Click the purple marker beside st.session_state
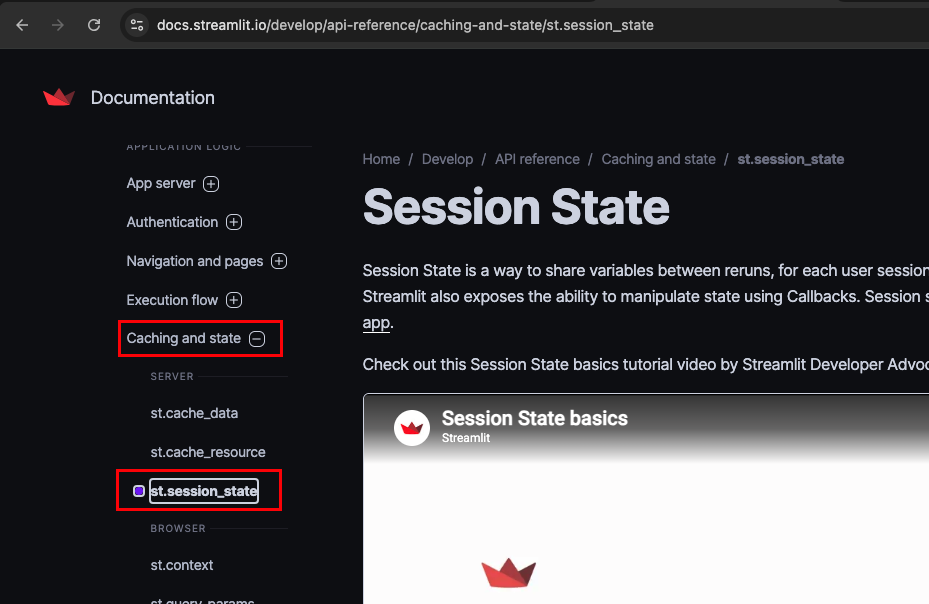 [x=139, y=491]
